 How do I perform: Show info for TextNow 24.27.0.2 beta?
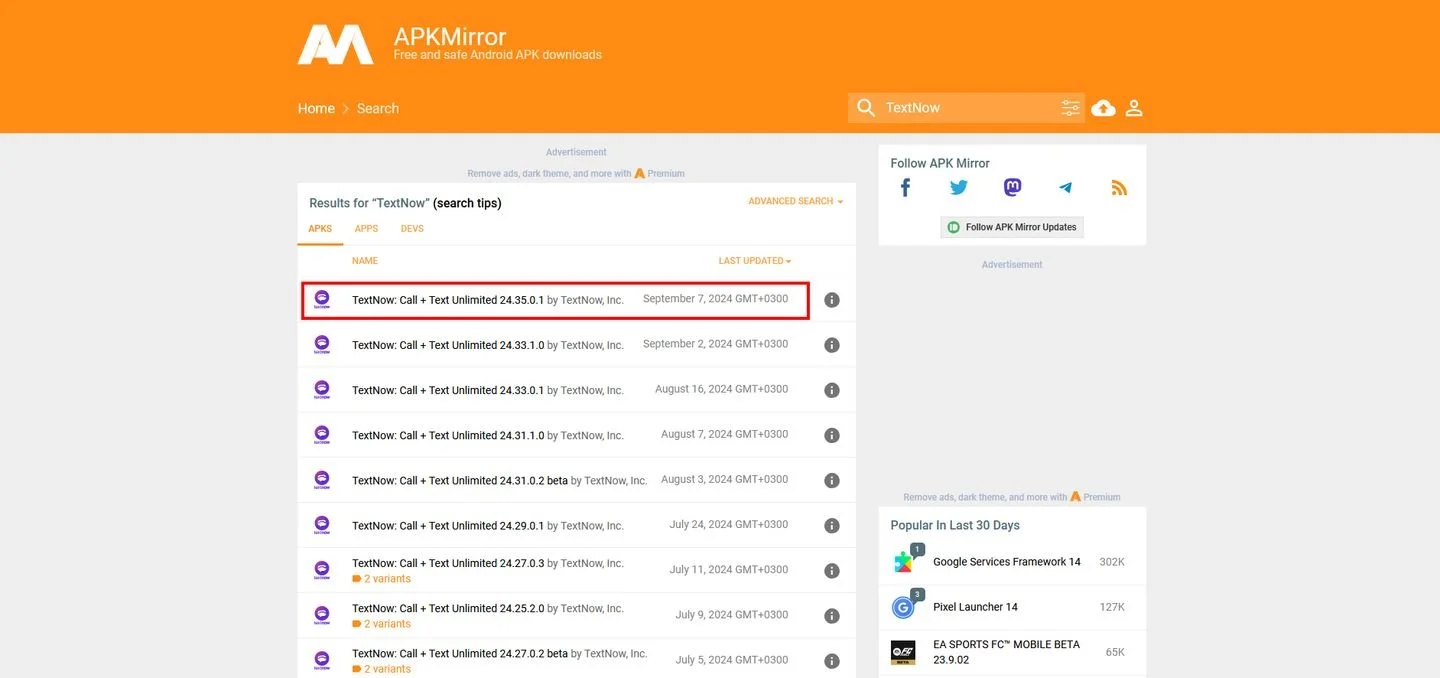(831, 660)
